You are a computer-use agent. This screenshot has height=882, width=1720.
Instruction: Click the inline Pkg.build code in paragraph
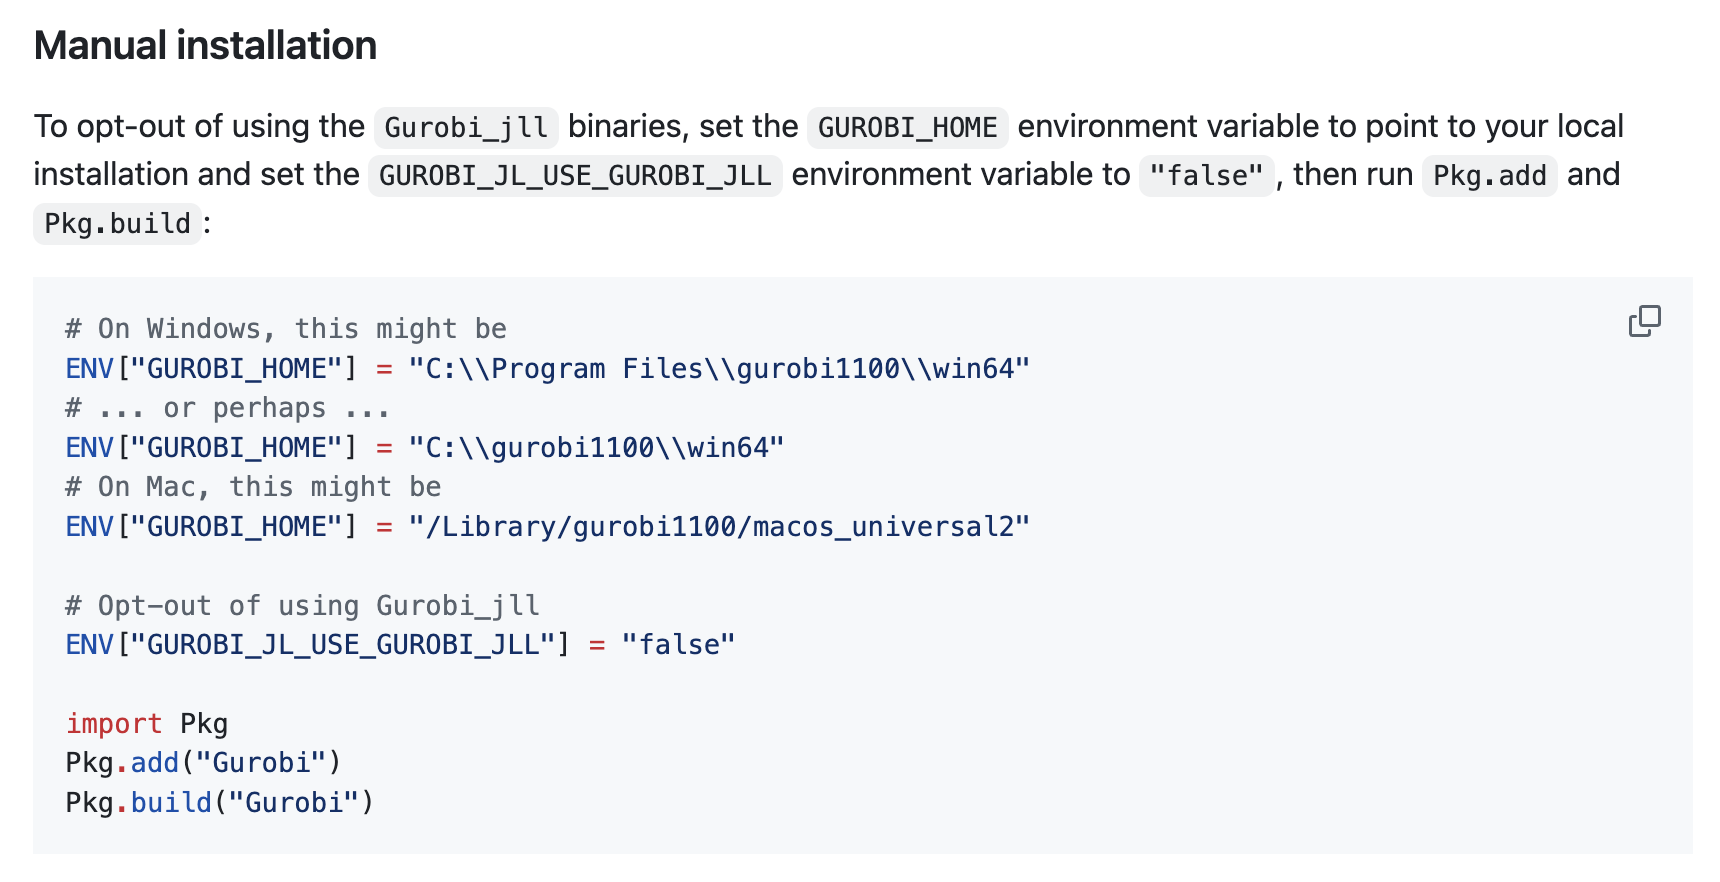point(117,224)
